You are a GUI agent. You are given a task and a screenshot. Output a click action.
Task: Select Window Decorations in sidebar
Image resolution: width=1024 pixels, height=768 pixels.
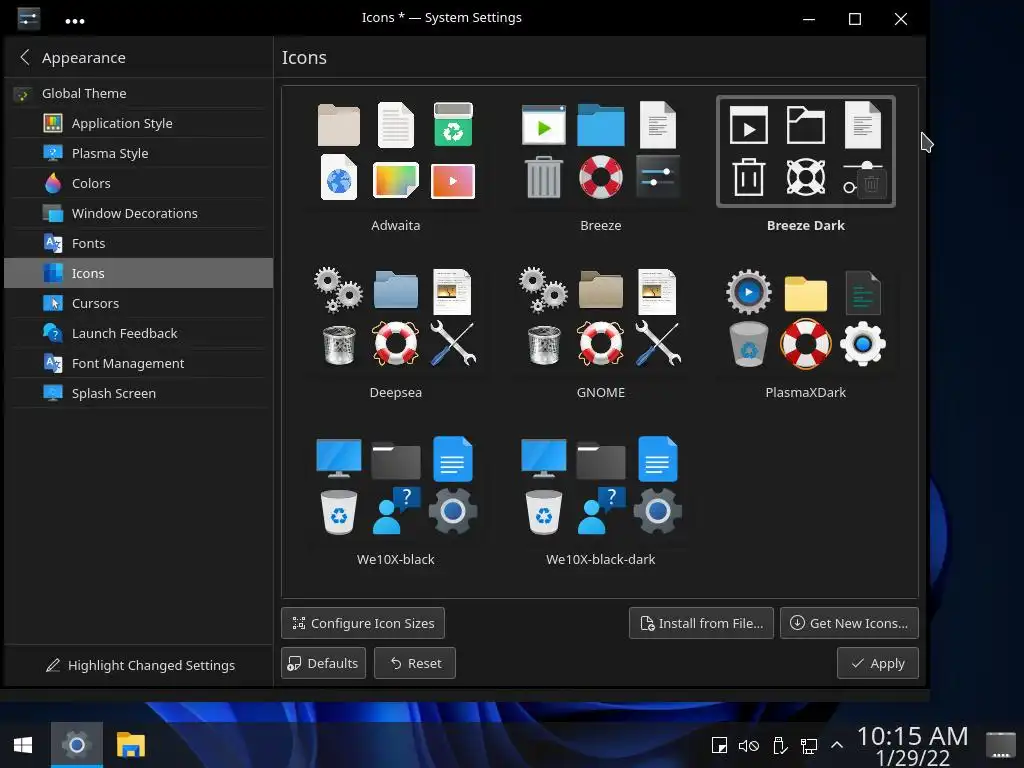click(x=138, y=214)
